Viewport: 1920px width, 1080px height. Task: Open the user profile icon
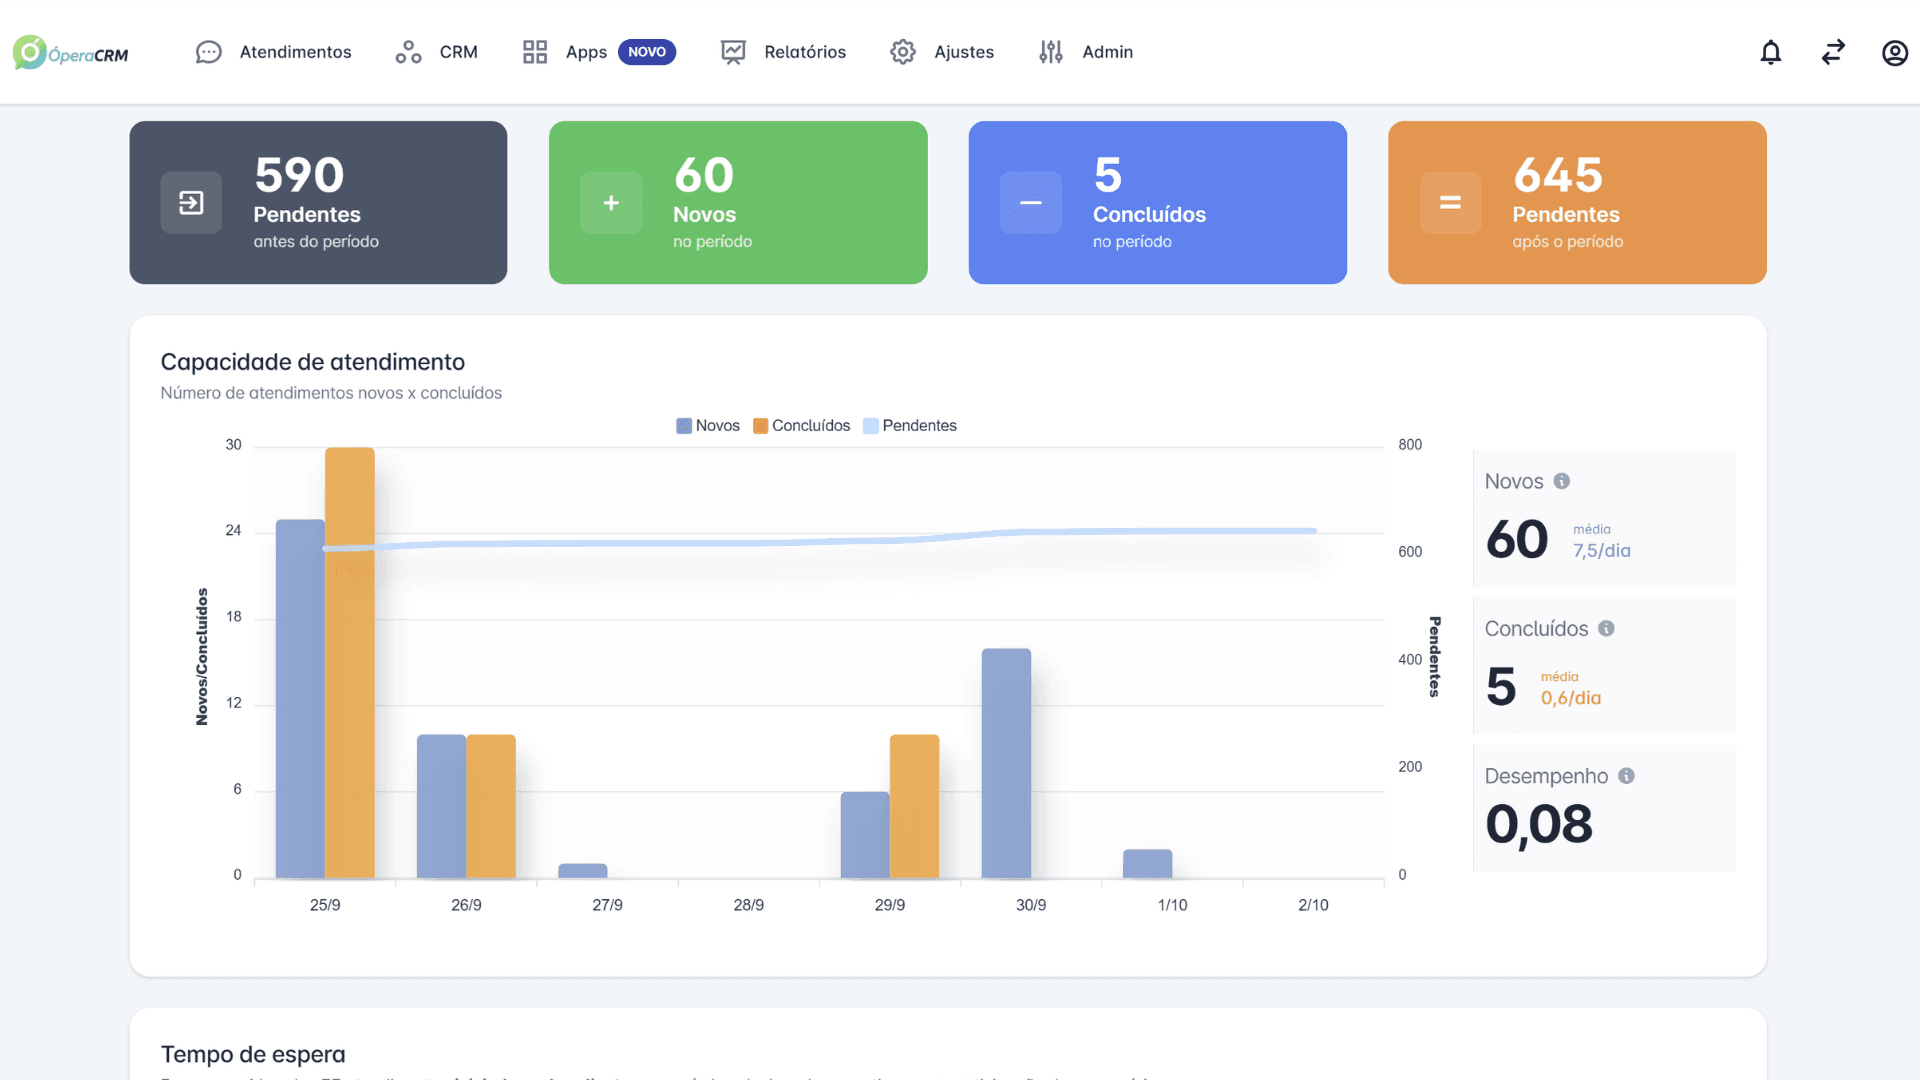pos(1895,52)
